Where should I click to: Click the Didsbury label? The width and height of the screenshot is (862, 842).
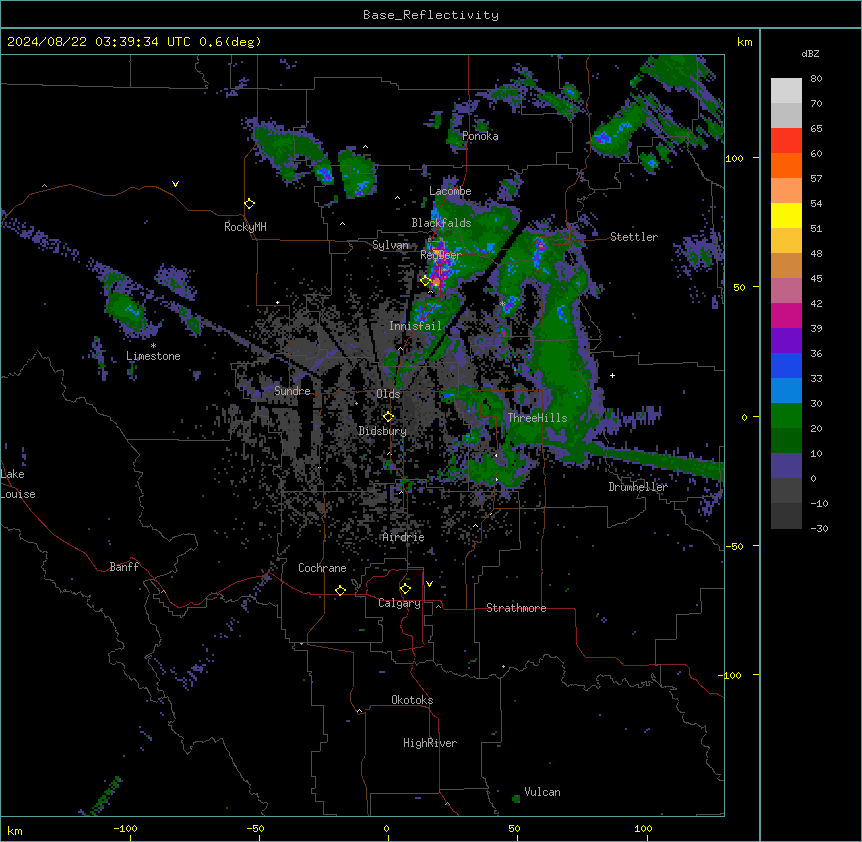coord(383,431)
